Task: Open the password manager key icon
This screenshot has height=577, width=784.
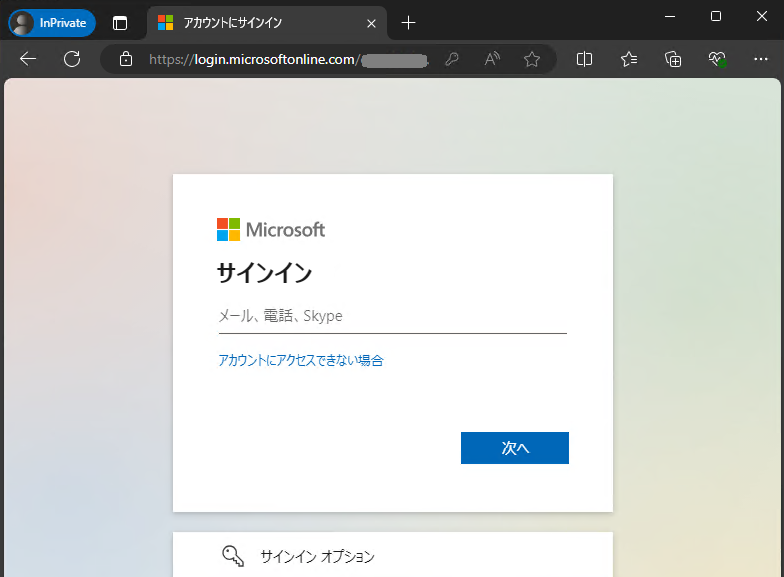Action: pyautogui.click(x=452, y=60)
